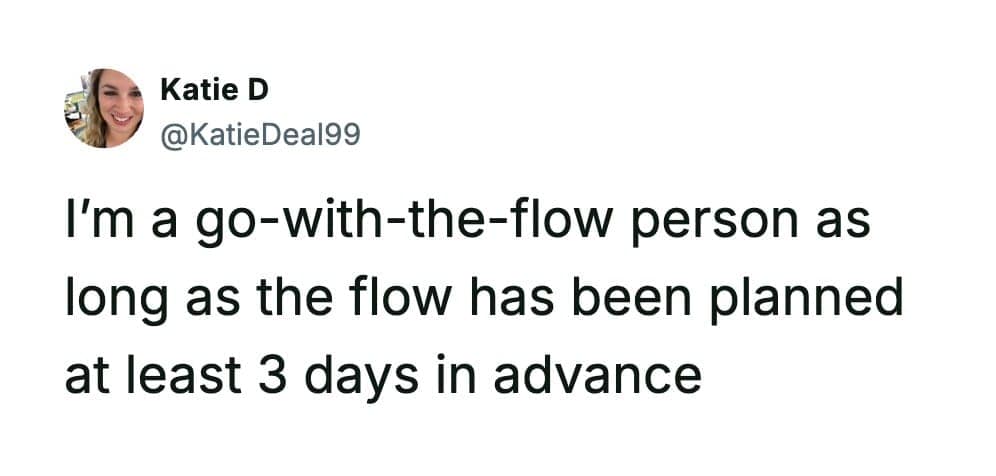Click the letter "D" in the display name

click(259, 91)
